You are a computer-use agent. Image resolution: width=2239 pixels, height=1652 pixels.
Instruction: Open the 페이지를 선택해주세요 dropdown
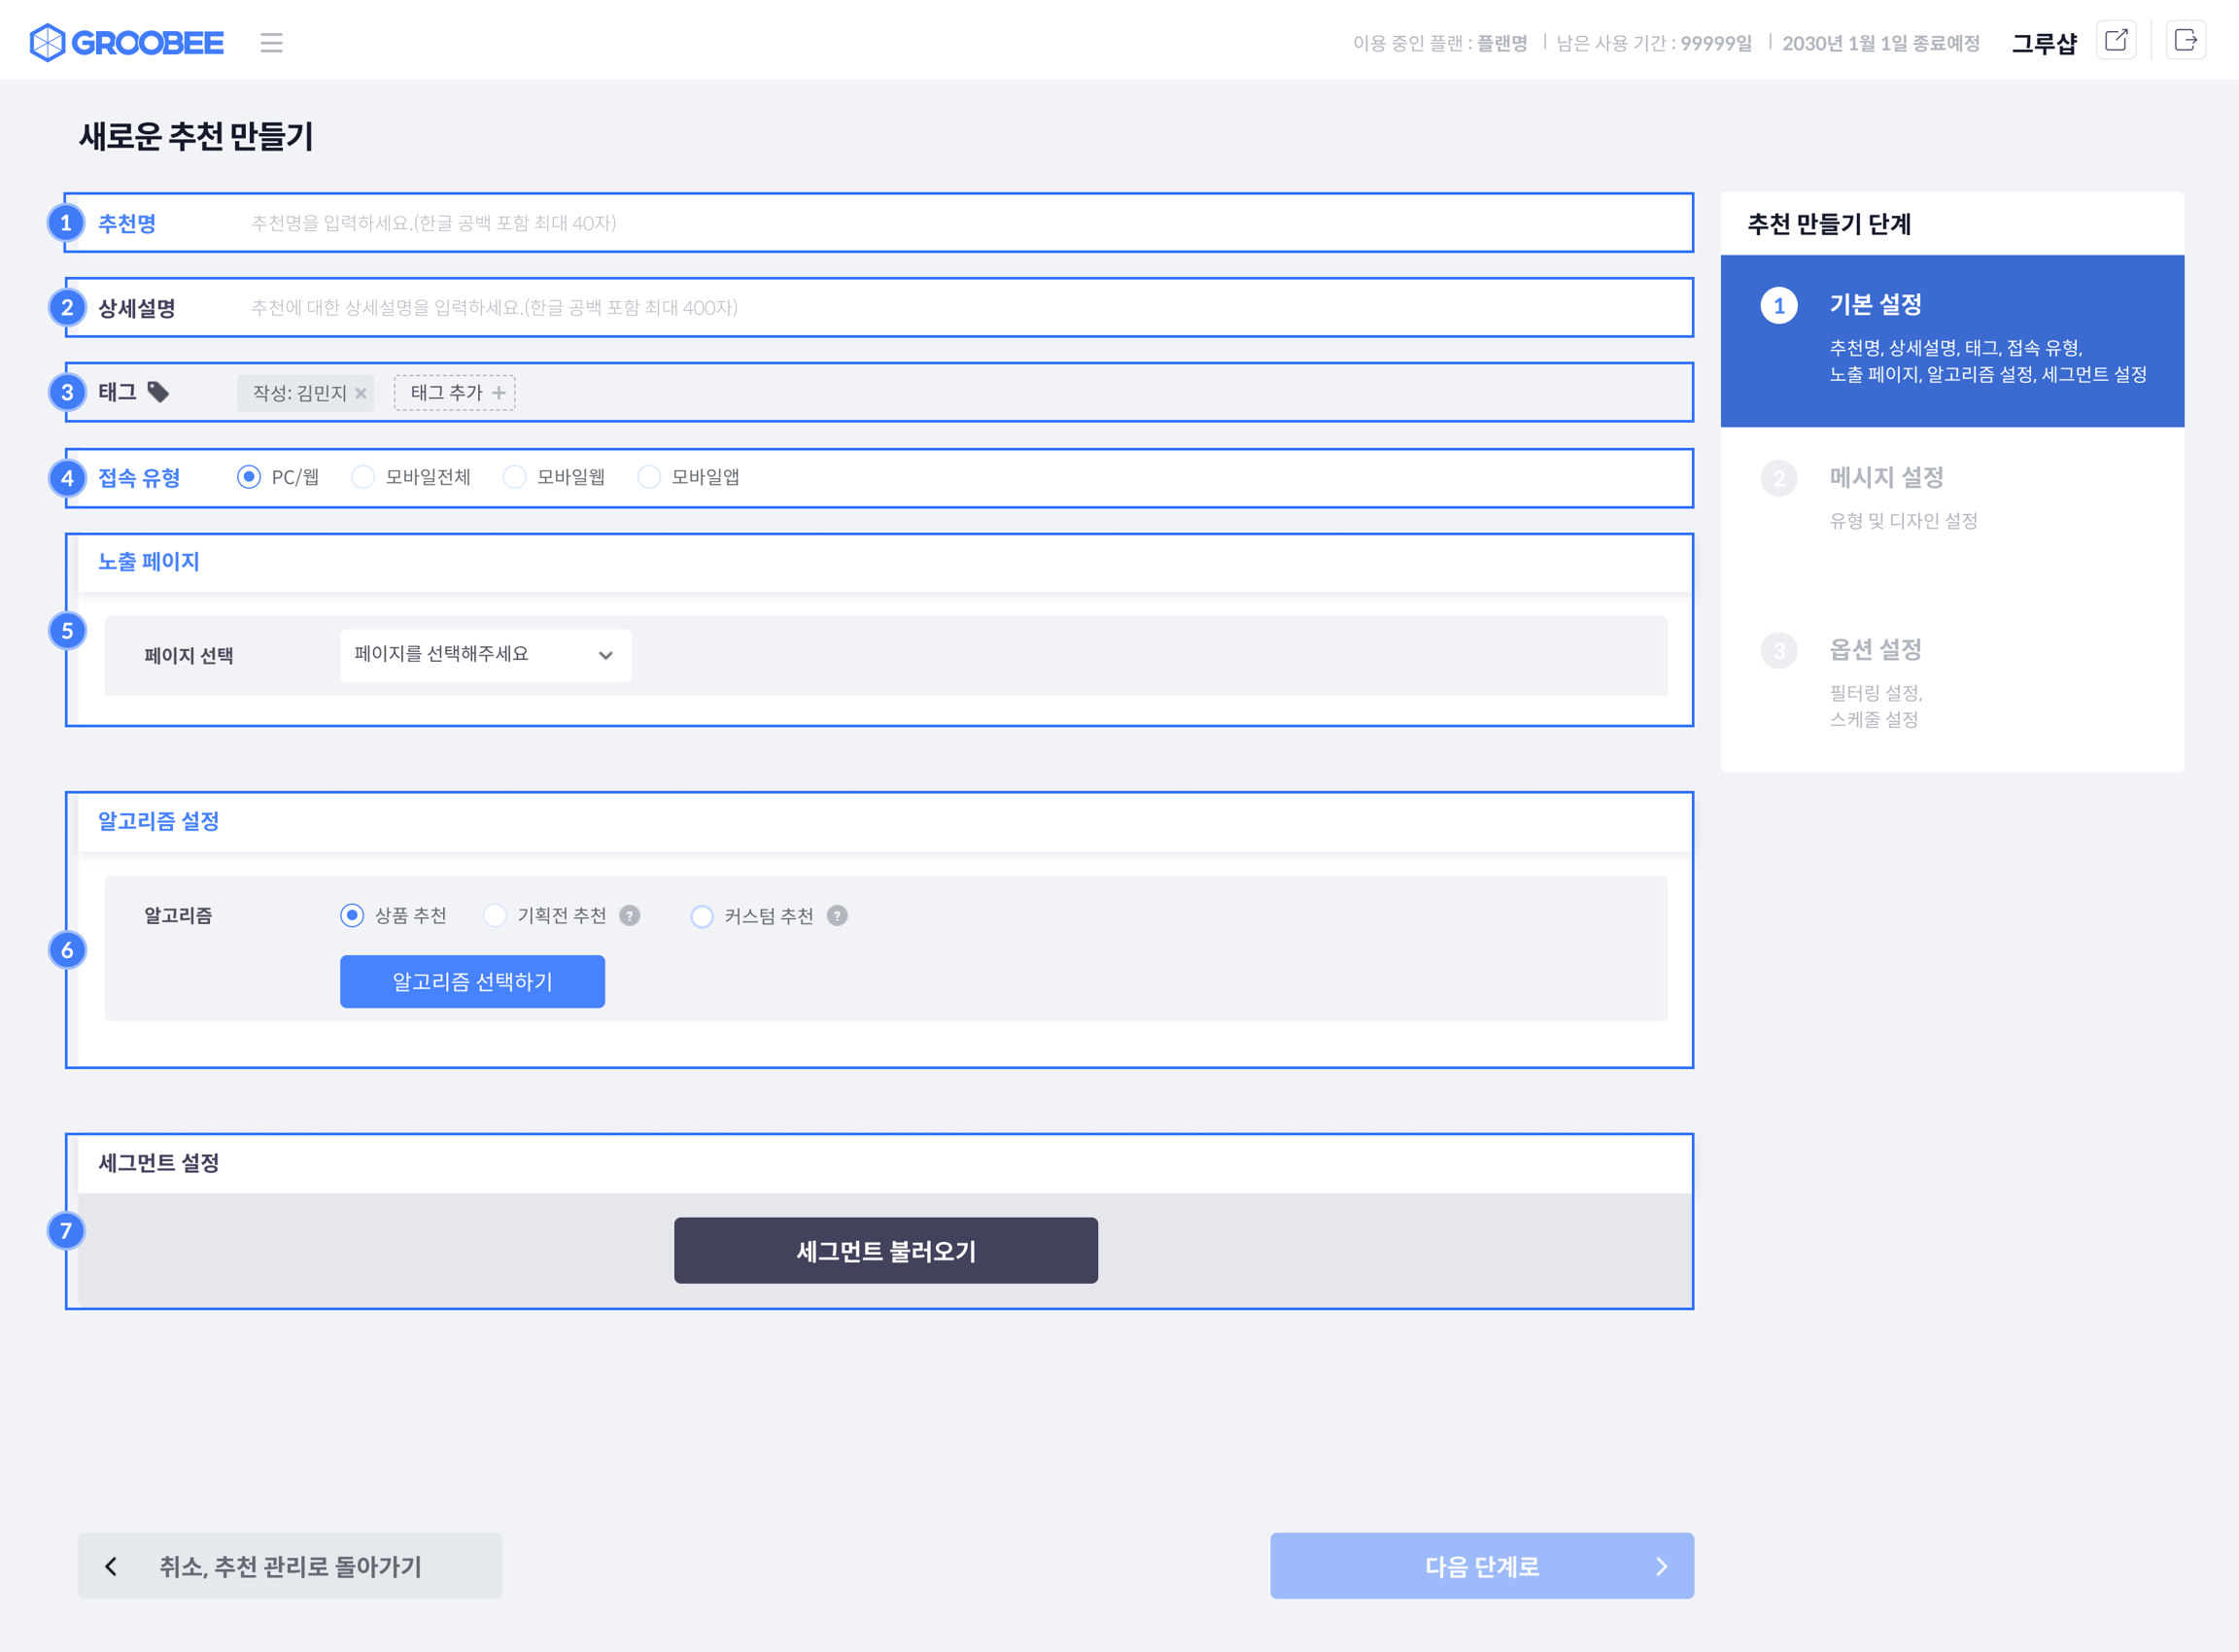pyautogui.click(x=485, y=655)
